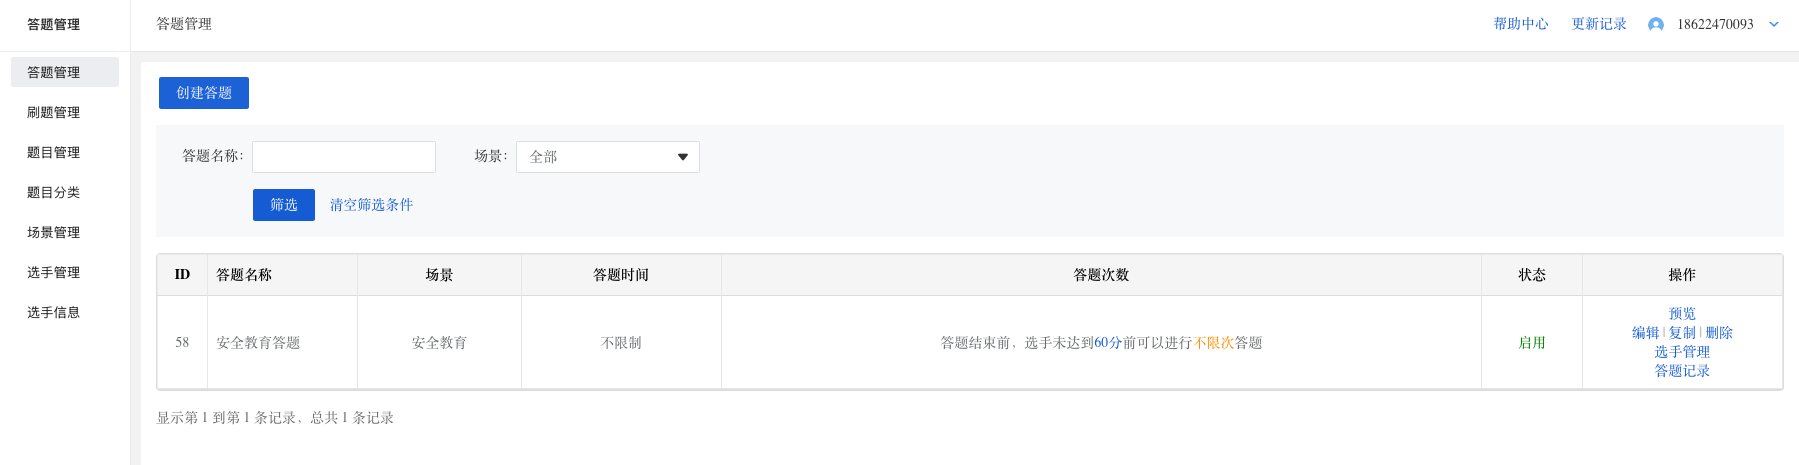The image size is (1799, 465).
Task: Click the 筛选 button
Action: coord(284,205)
